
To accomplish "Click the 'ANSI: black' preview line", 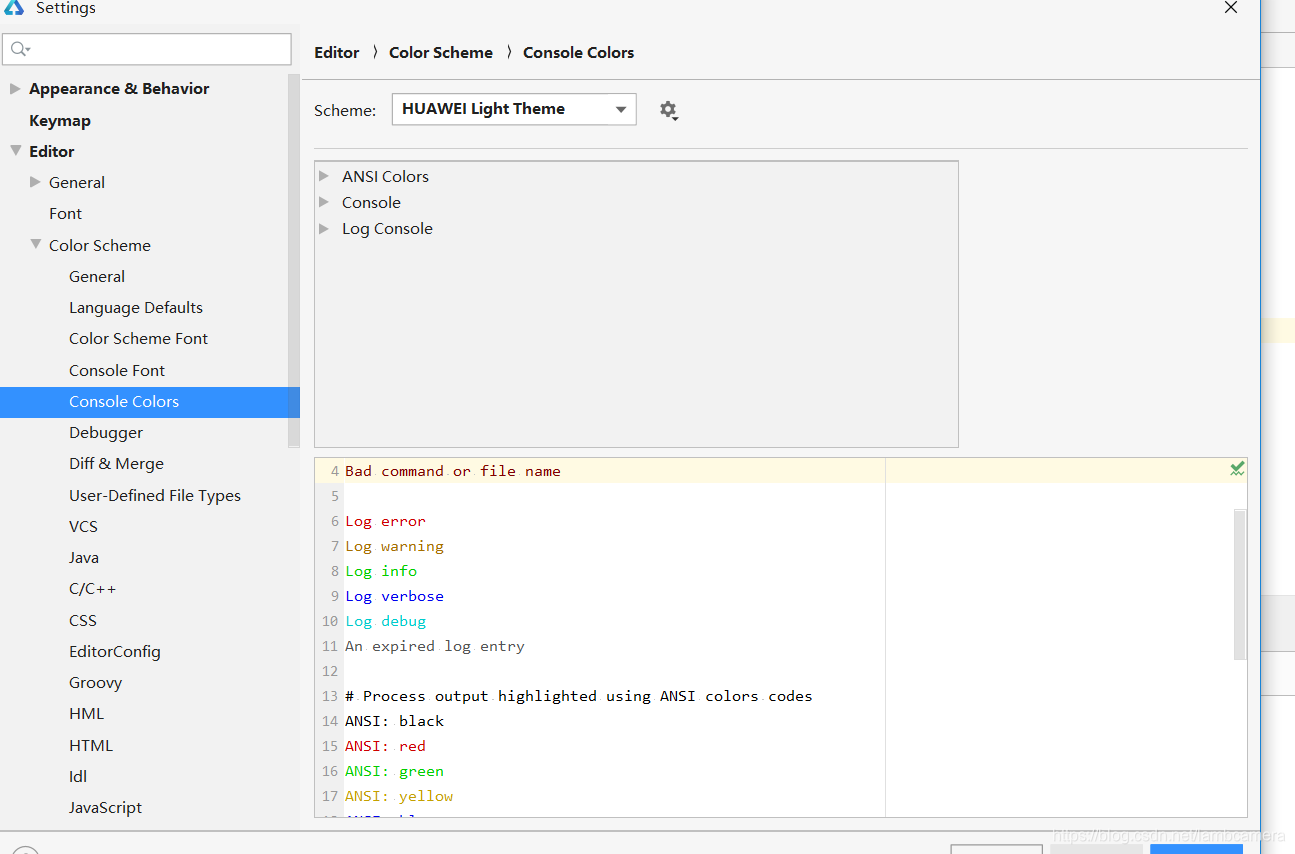I will (394, 721).
